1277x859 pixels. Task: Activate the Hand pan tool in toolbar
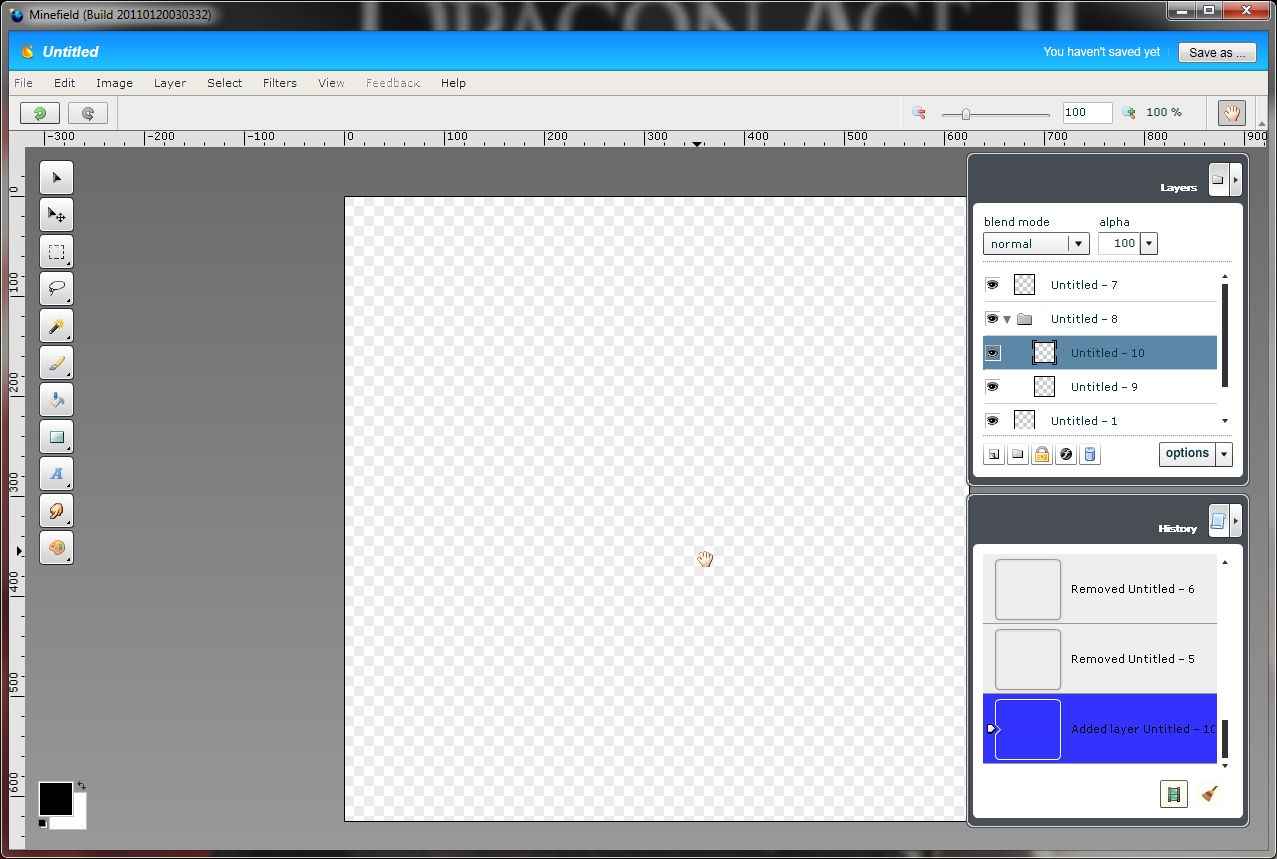[1231, 113]
